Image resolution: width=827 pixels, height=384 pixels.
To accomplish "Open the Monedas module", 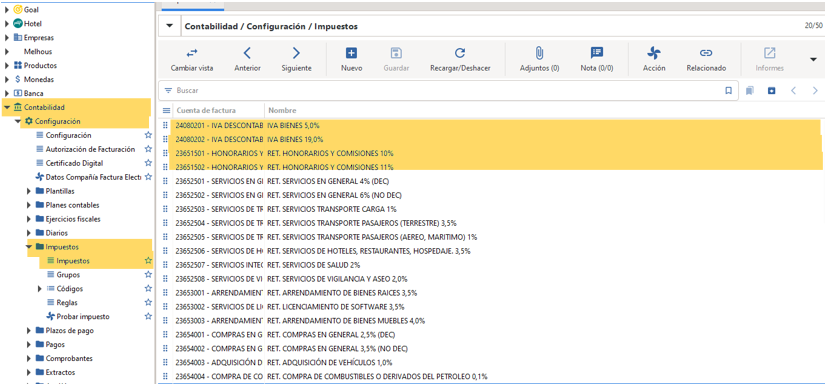I will 39,79.
